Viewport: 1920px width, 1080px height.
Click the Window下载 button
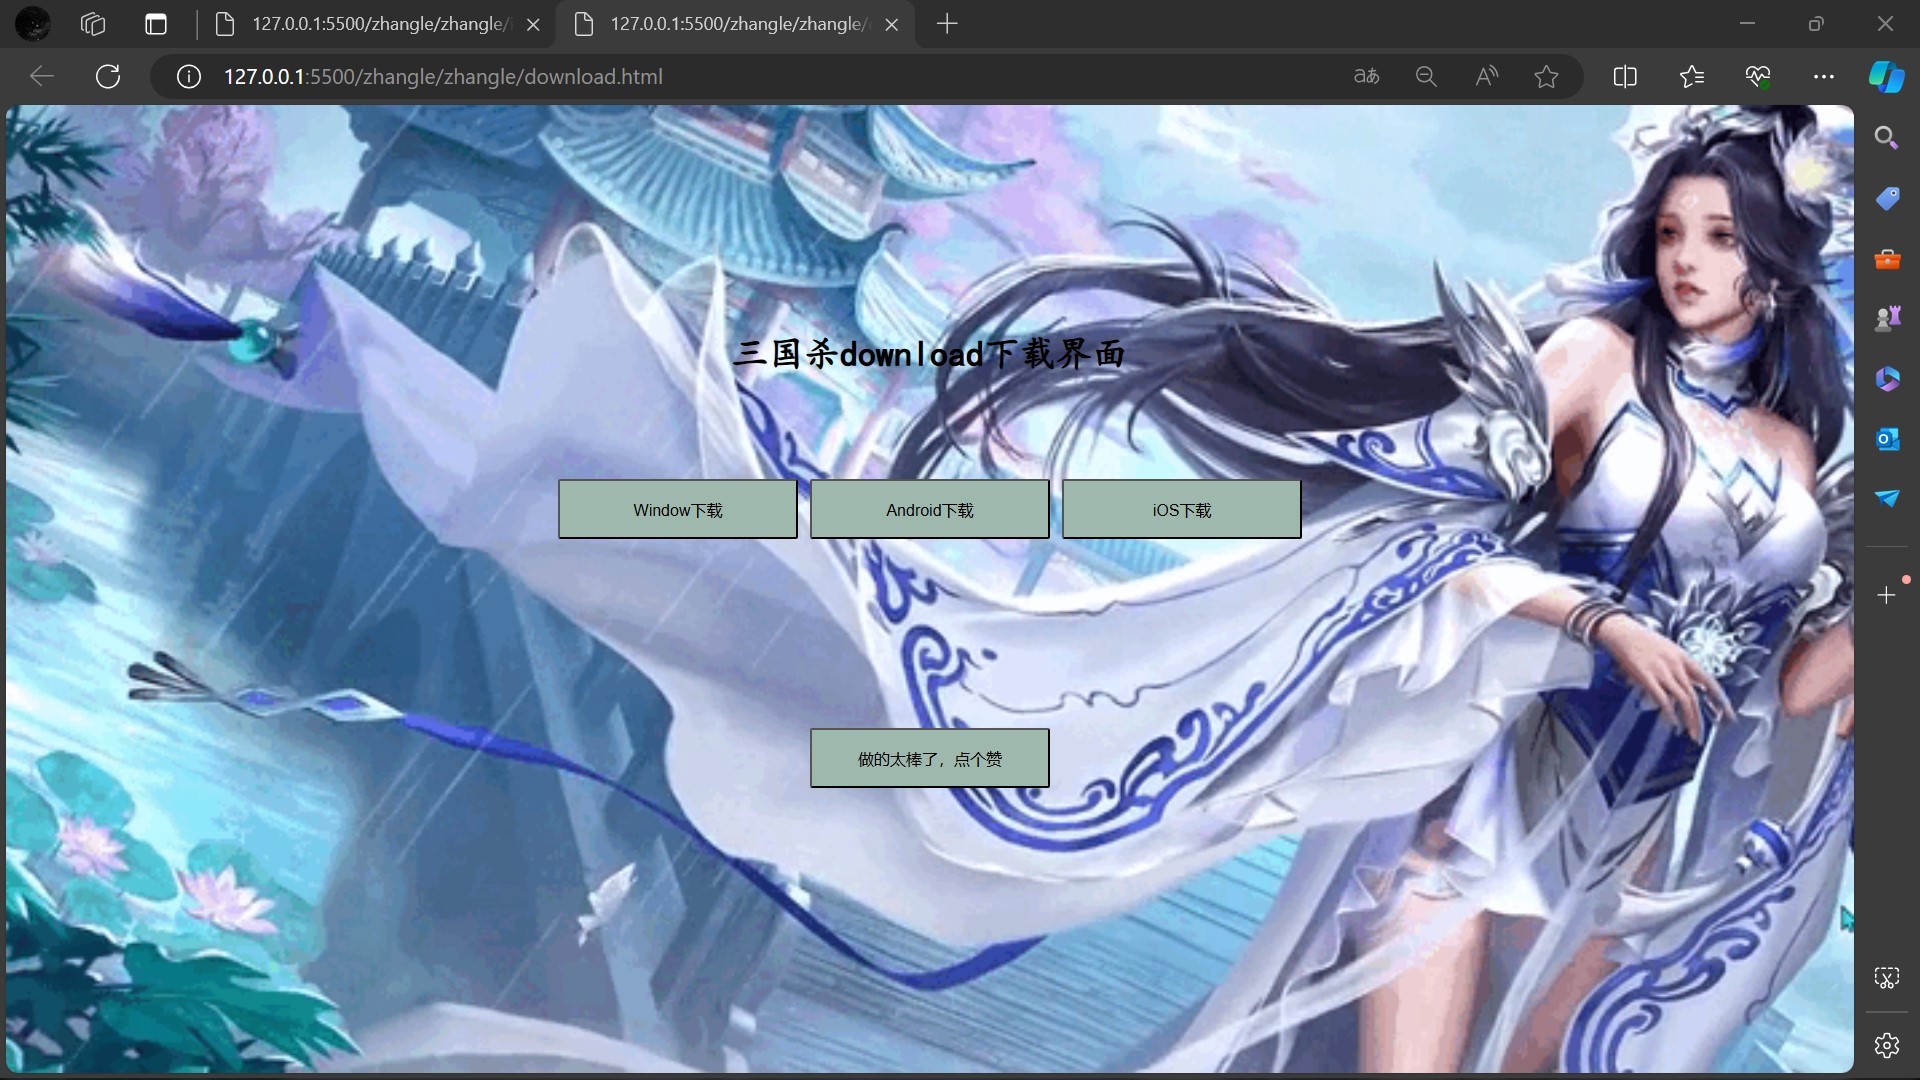pyautogui.click(x=678, y=509)
